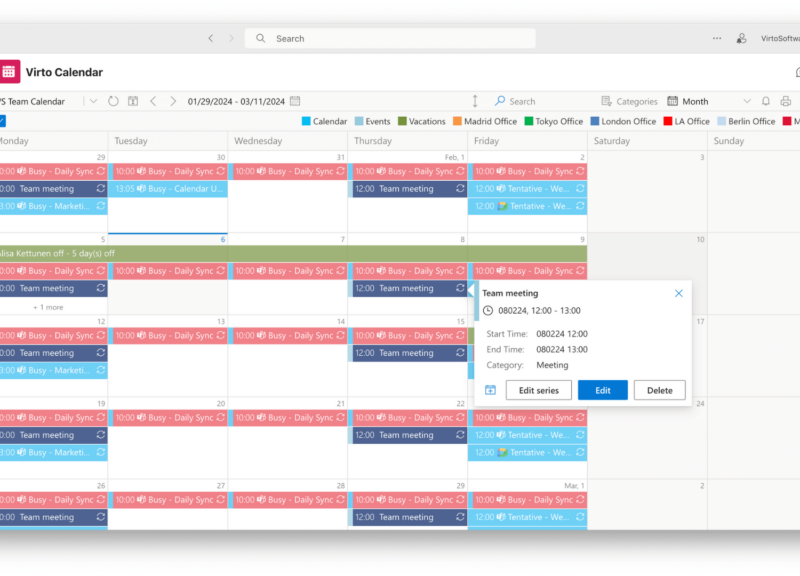Click the date range 01/29/2024 - 03/11/2024
800x576 pixels.
pyautogui.click(x=236, y=101)
